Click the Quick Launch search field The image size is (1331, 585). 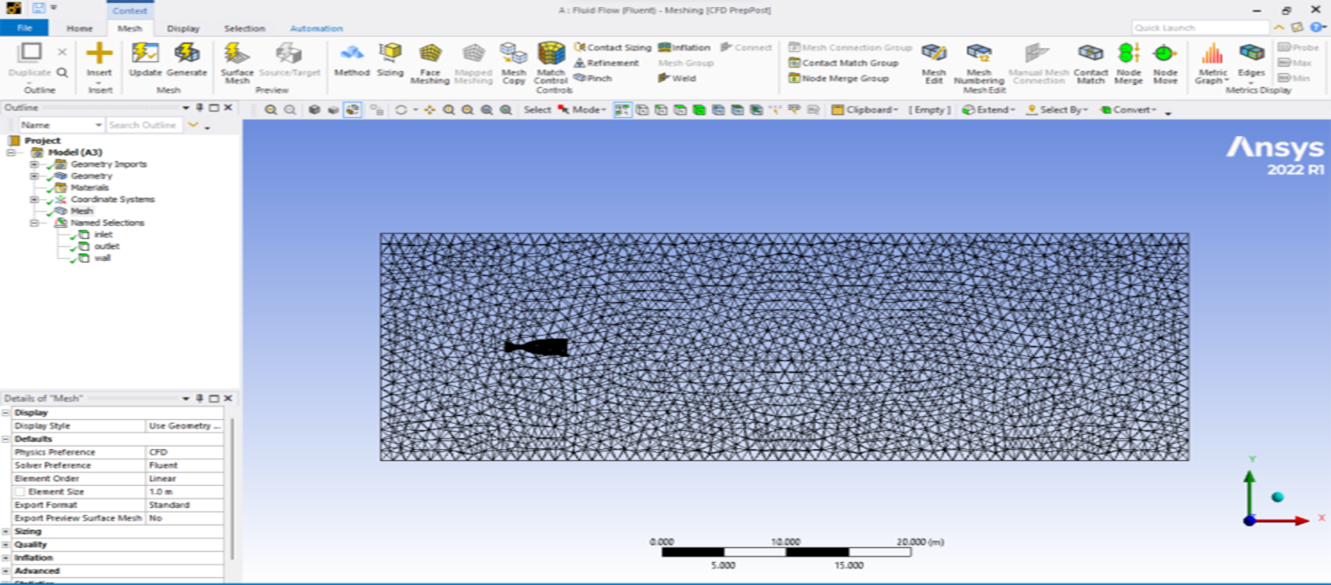[1201, 28]
